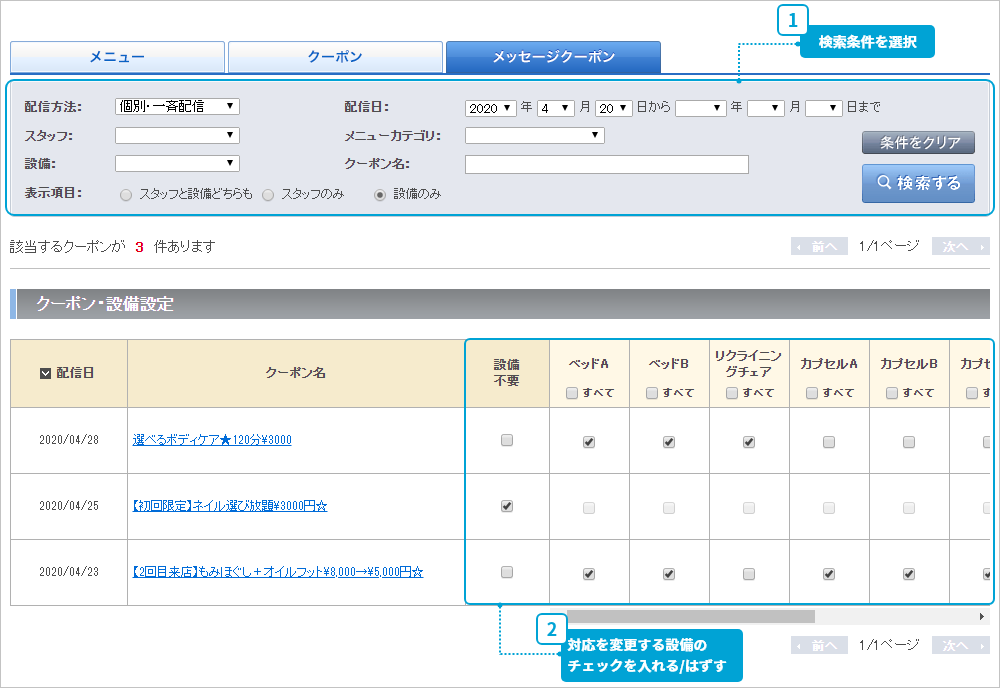Screen dimensions: 1000x688
Task: Open 選べるボディケア★120分¥3000 coupon link
Action: pos(212,440)
